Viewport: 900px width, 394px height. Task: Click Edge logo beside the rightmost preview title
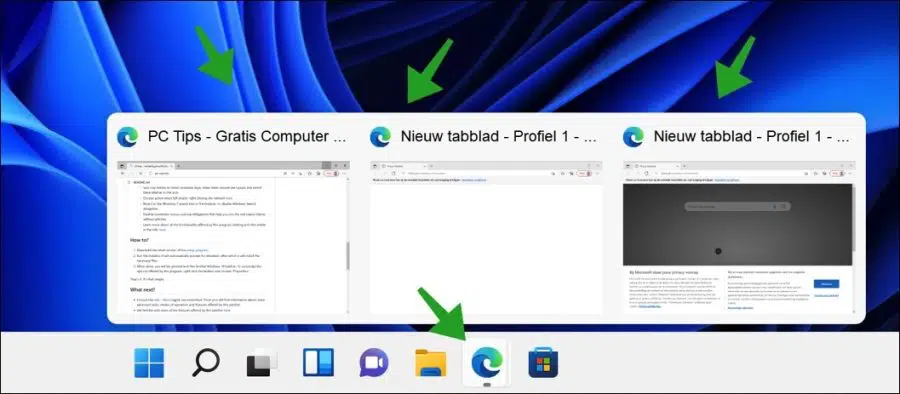point(633,137)
